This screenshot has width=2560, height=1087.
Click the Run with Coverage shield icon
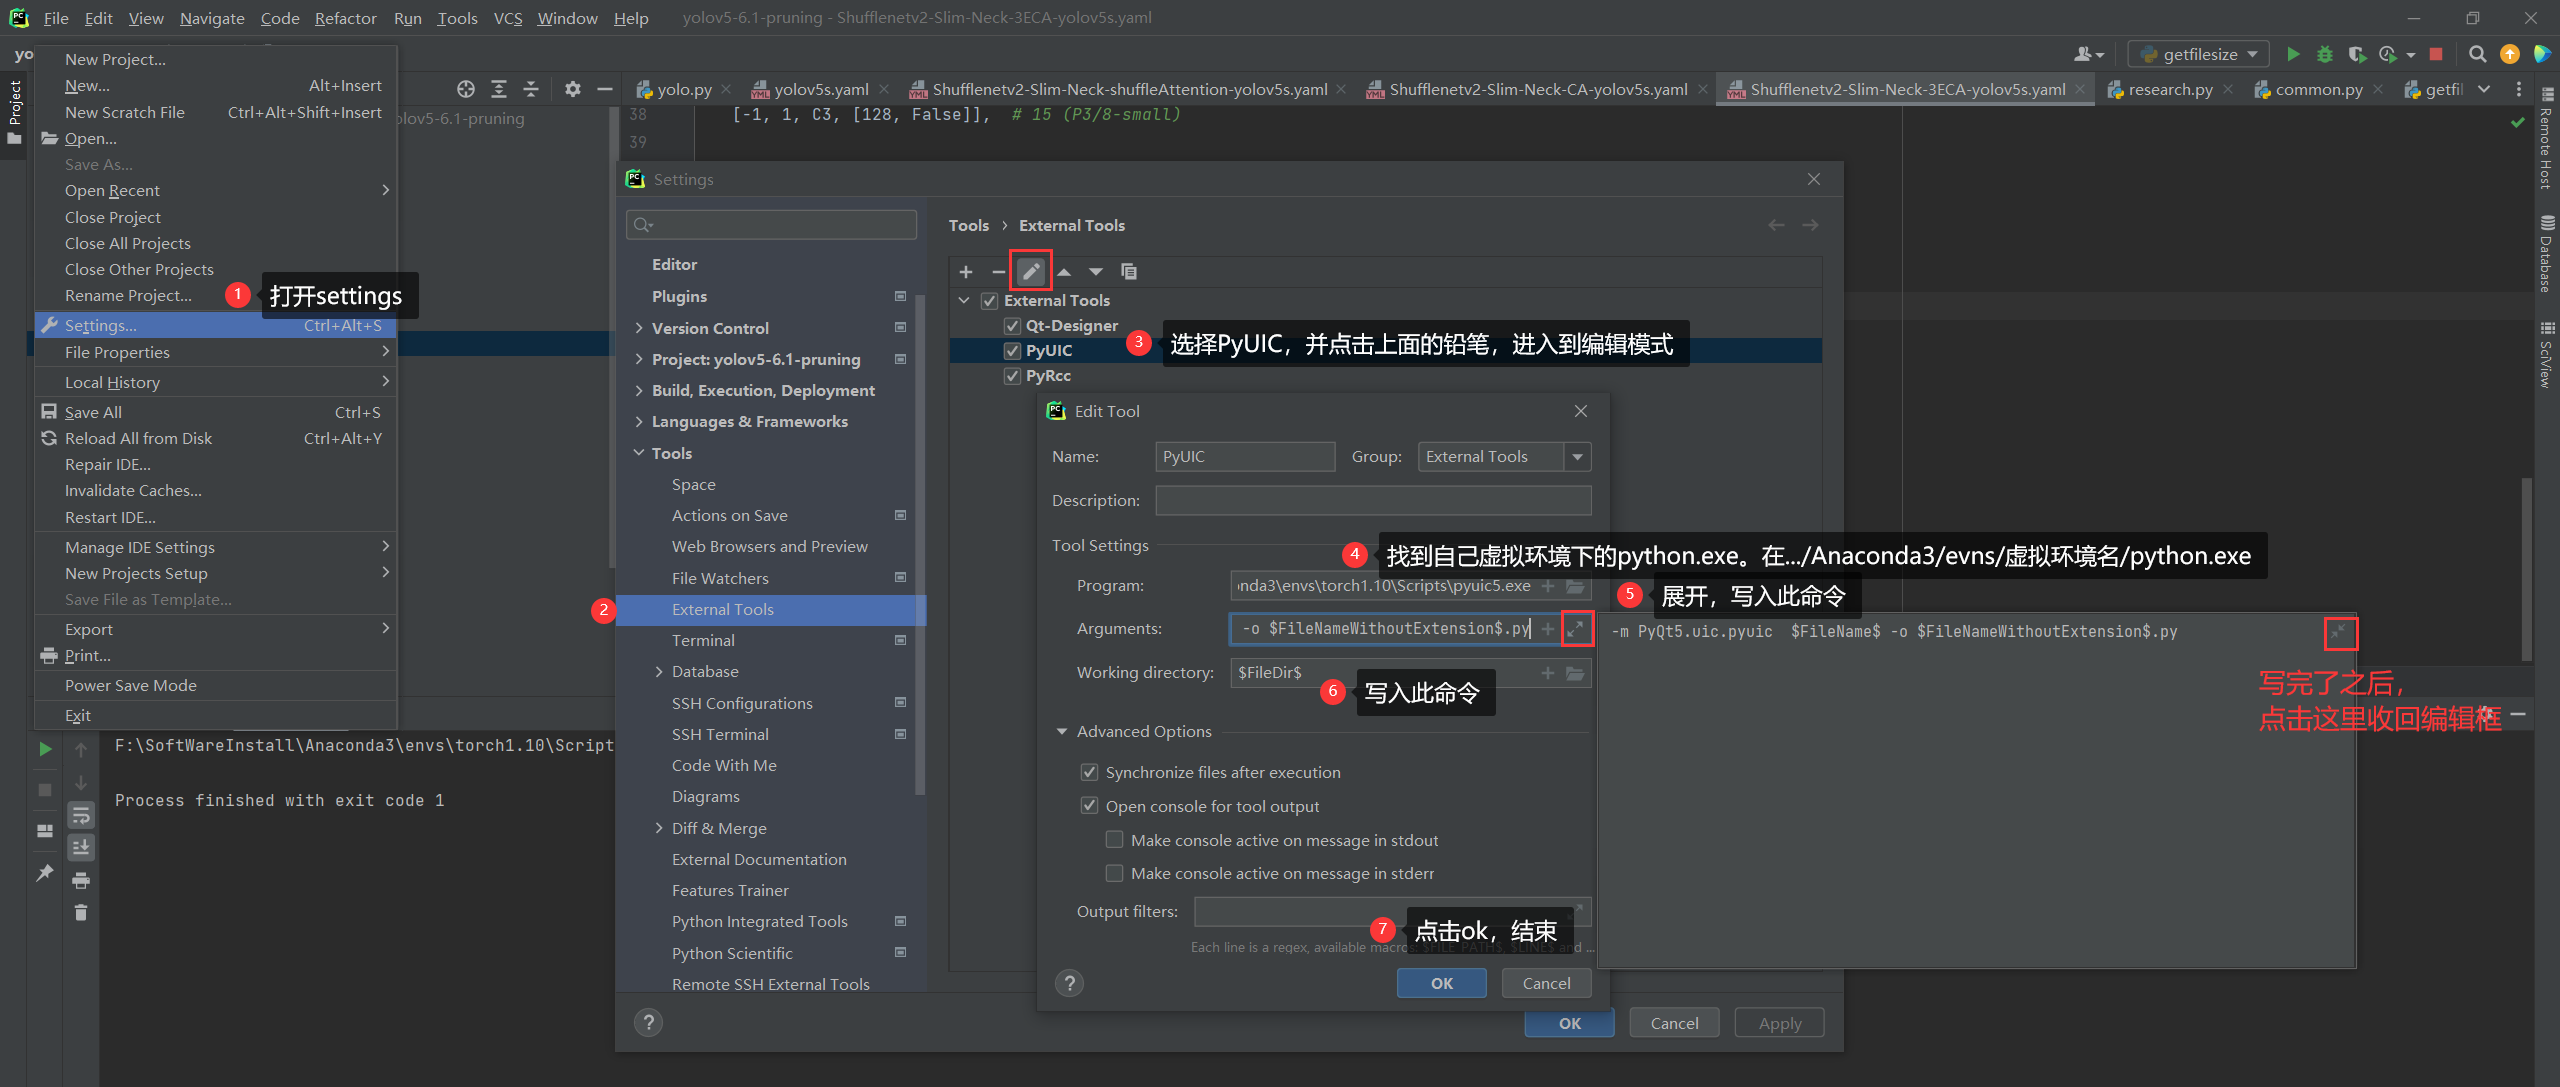[2357, 54]
